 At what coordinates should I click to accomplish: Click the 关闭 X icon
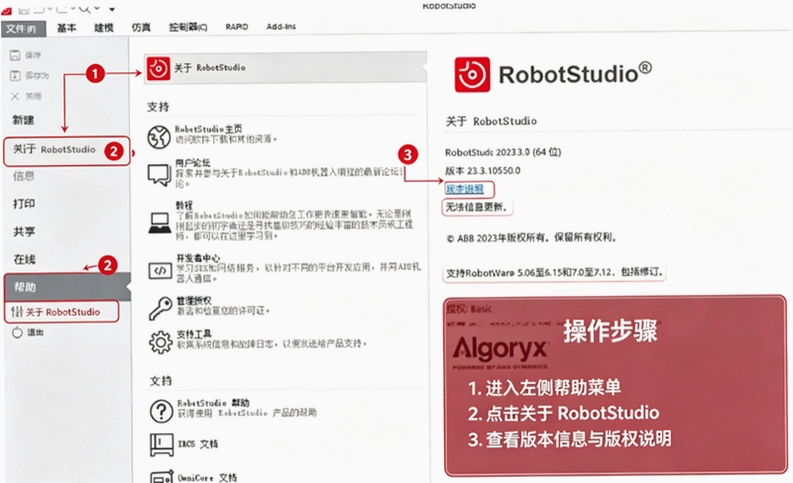click(15, 96)
